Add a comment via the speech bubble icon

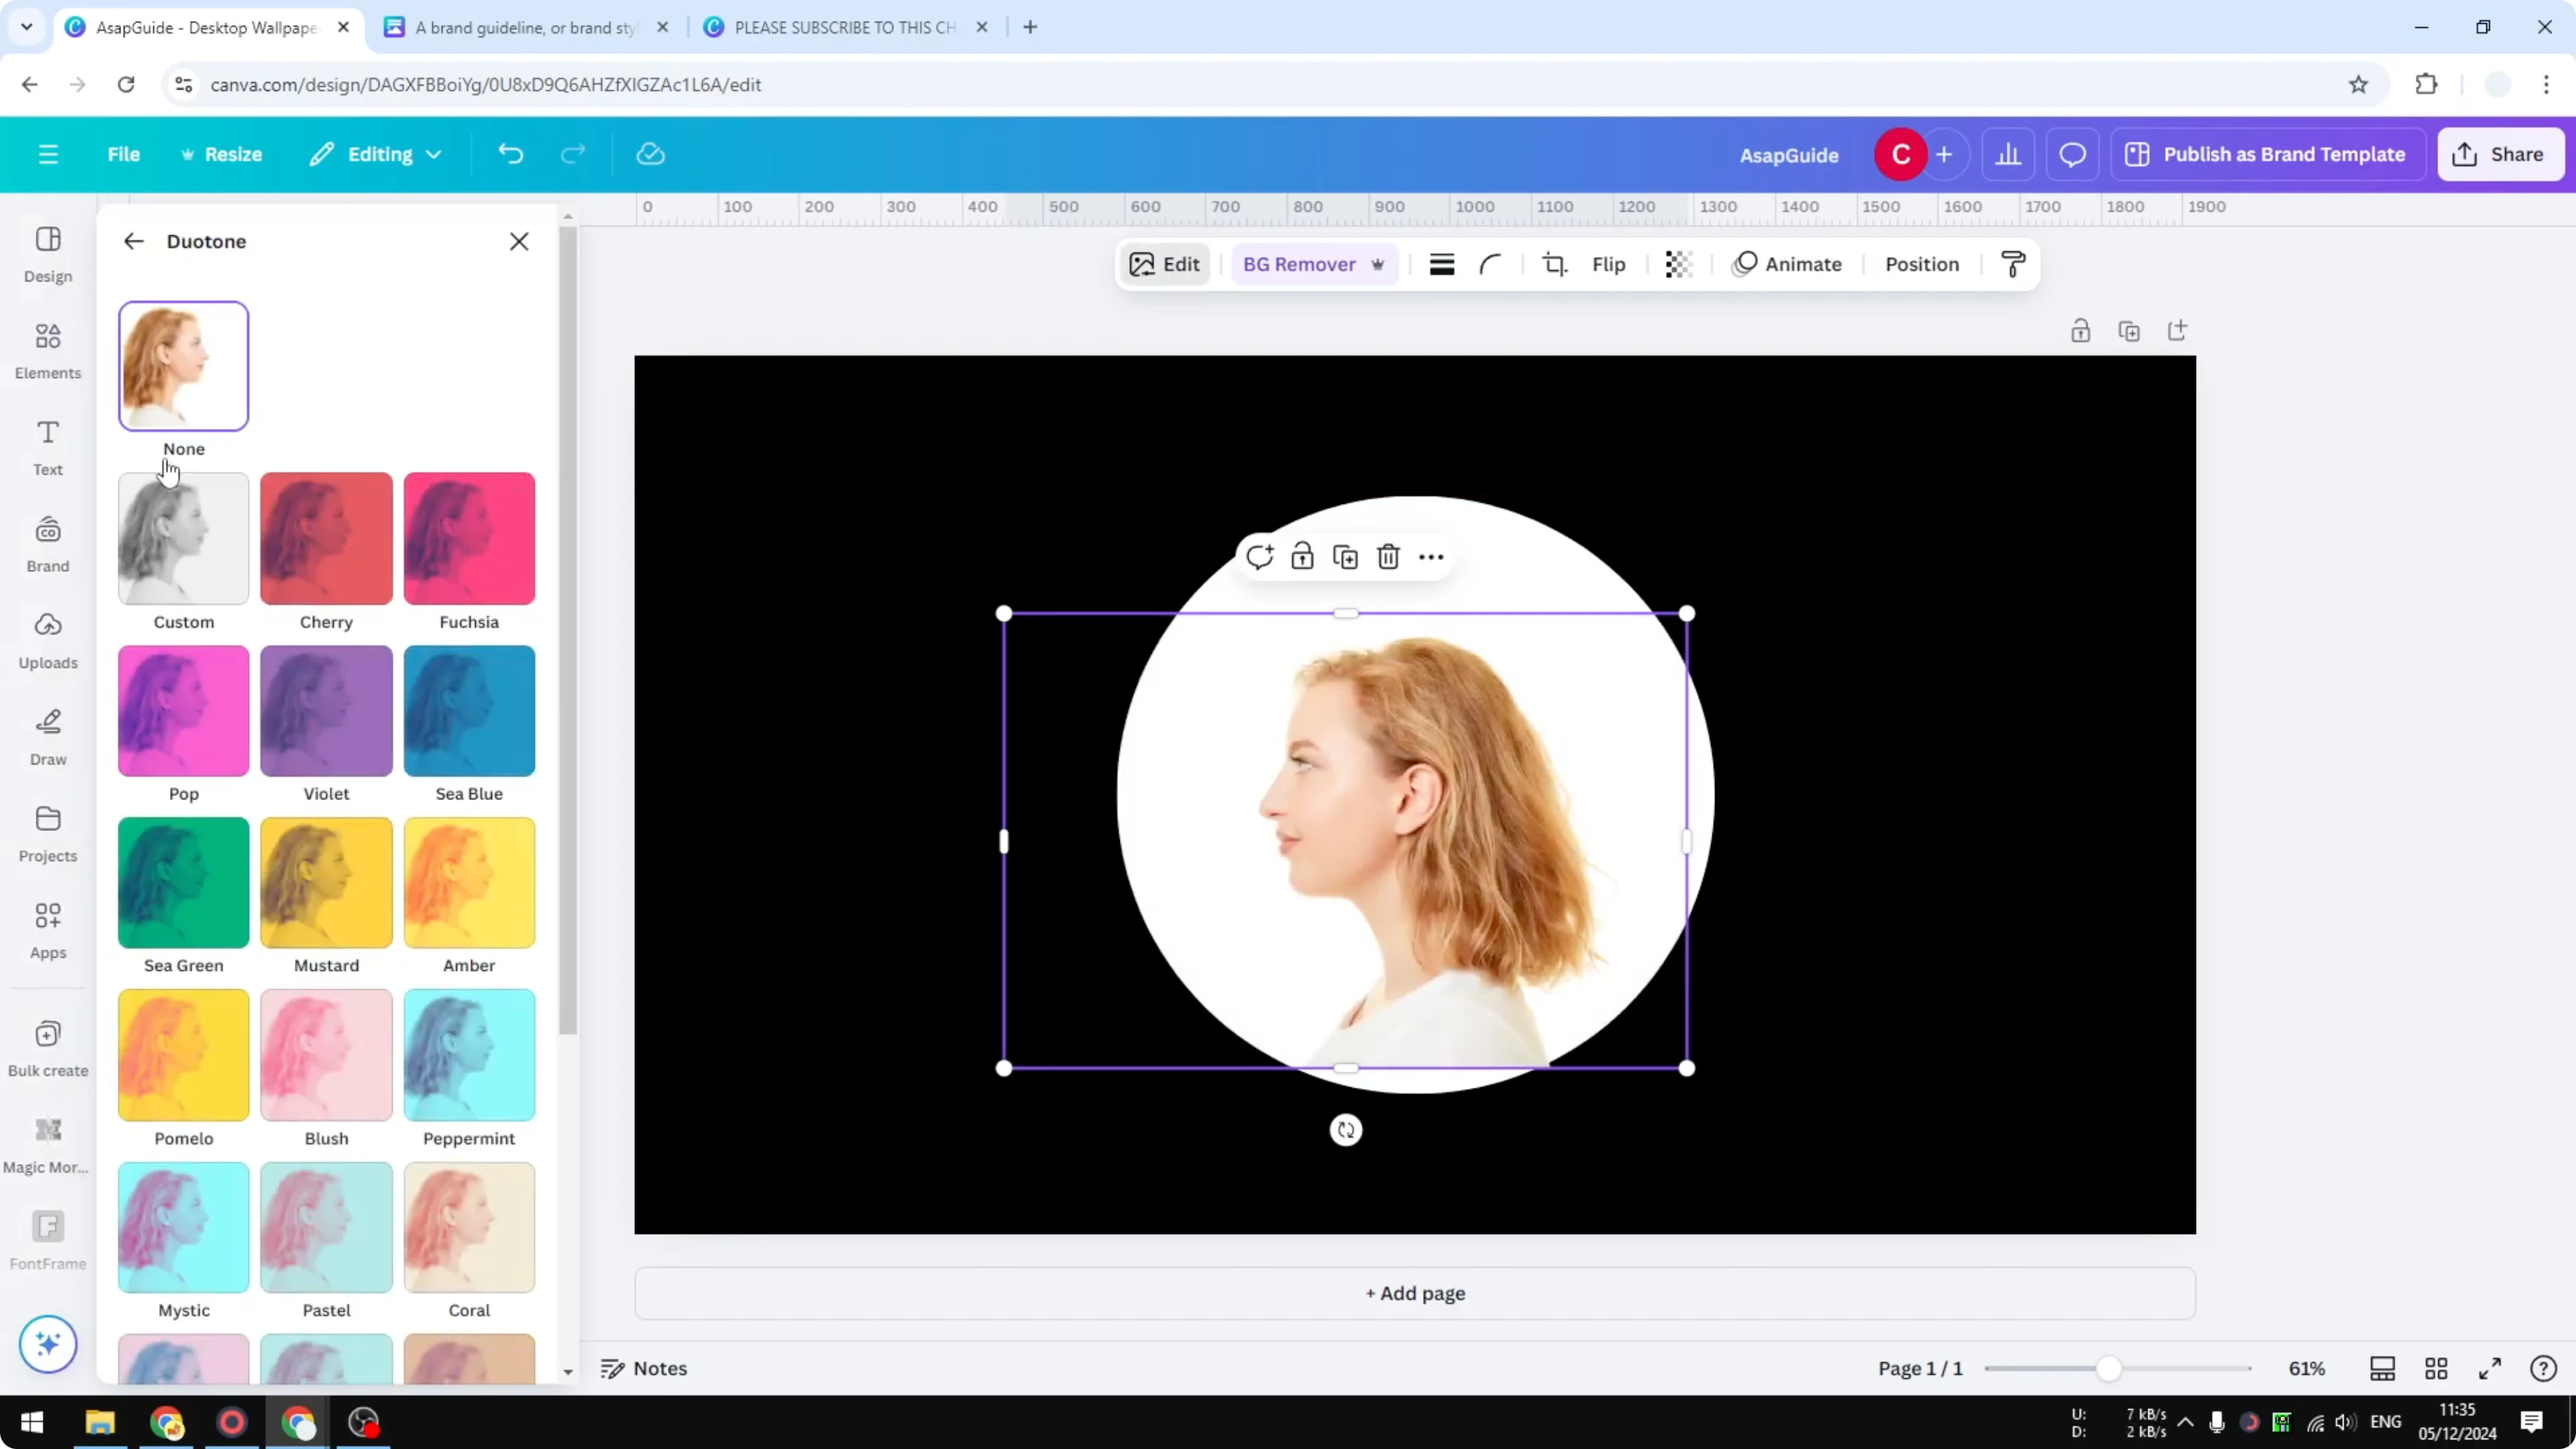(1259, 556)
